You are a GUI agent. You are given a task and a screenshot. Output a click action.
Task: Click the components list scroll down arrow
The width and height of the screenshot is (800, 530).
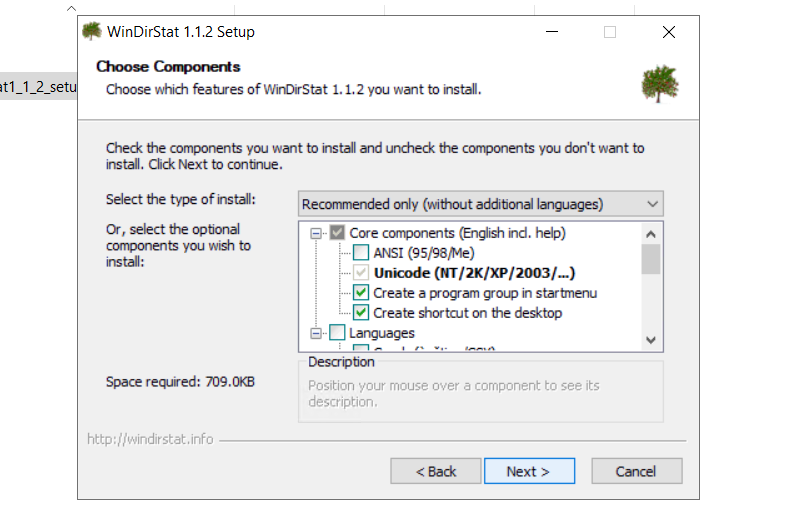click(651, 340)
